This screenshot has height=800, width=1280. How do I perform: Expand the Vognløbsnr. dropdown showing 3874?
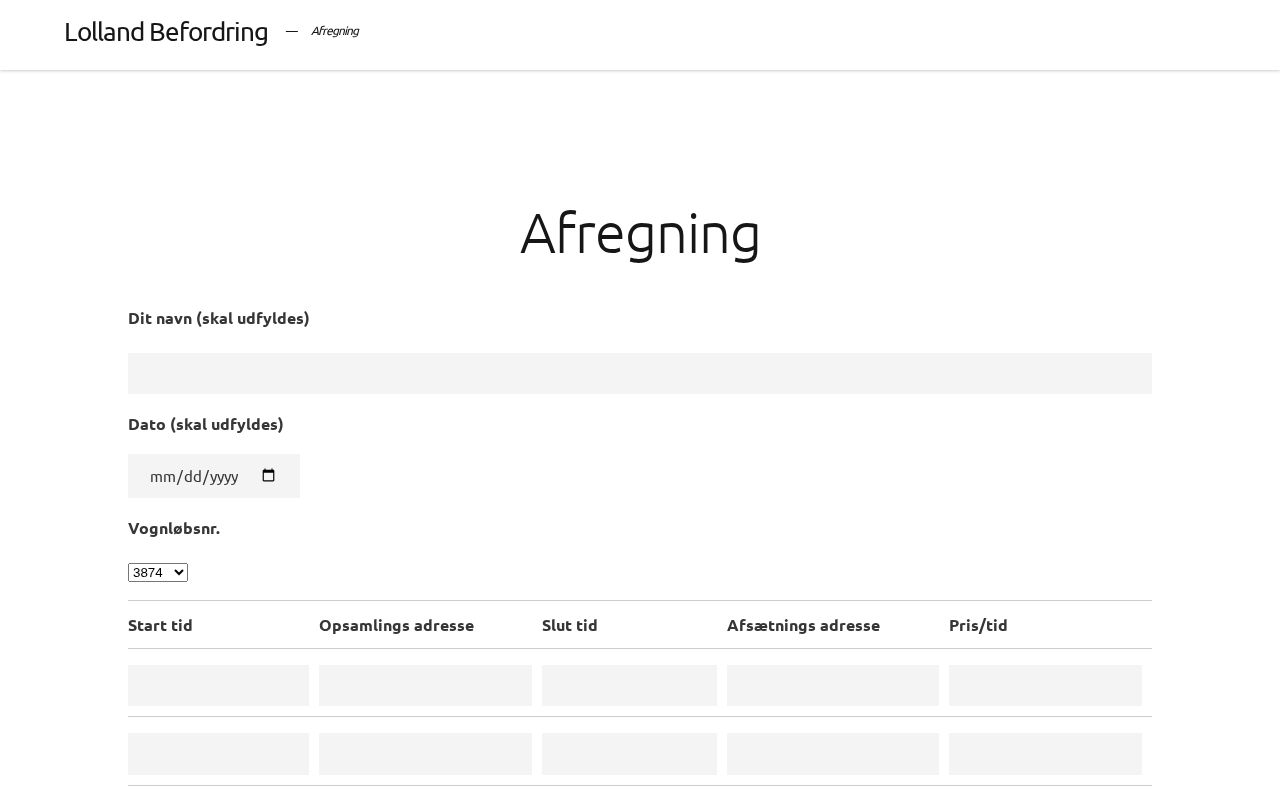pyautogui.click(x=158, y=572)
